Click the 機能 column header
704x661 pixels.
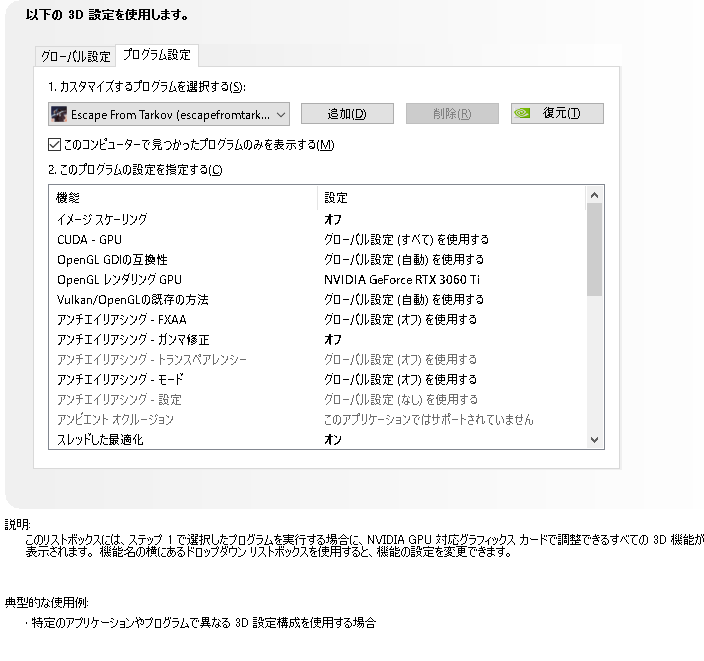click(183, 198)
